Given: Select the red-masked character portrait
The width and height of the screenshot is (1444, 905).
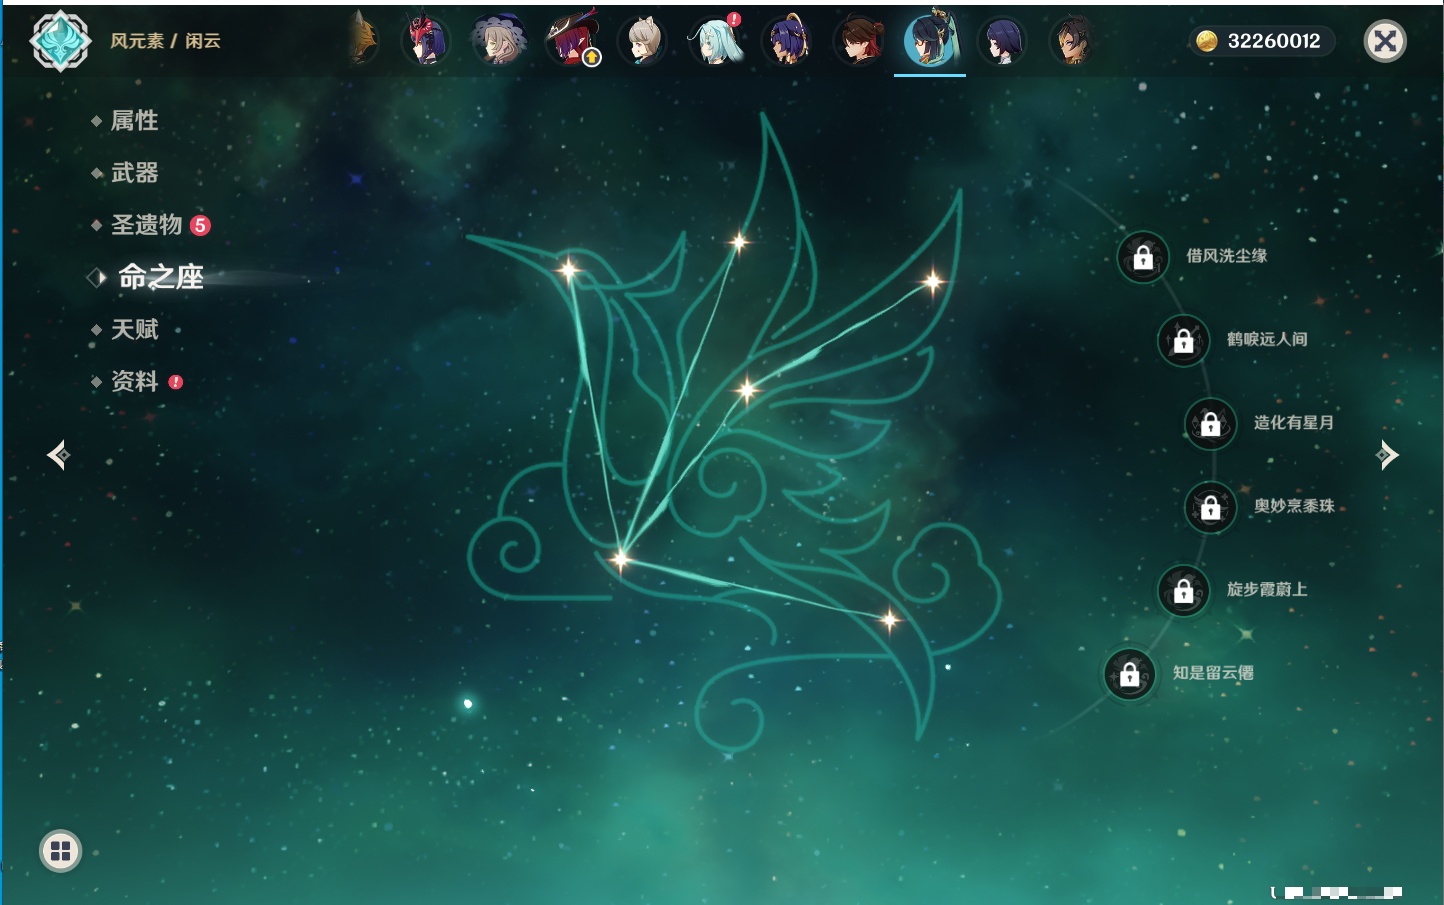Looking at the screenshot, I should tap(425, 41).
